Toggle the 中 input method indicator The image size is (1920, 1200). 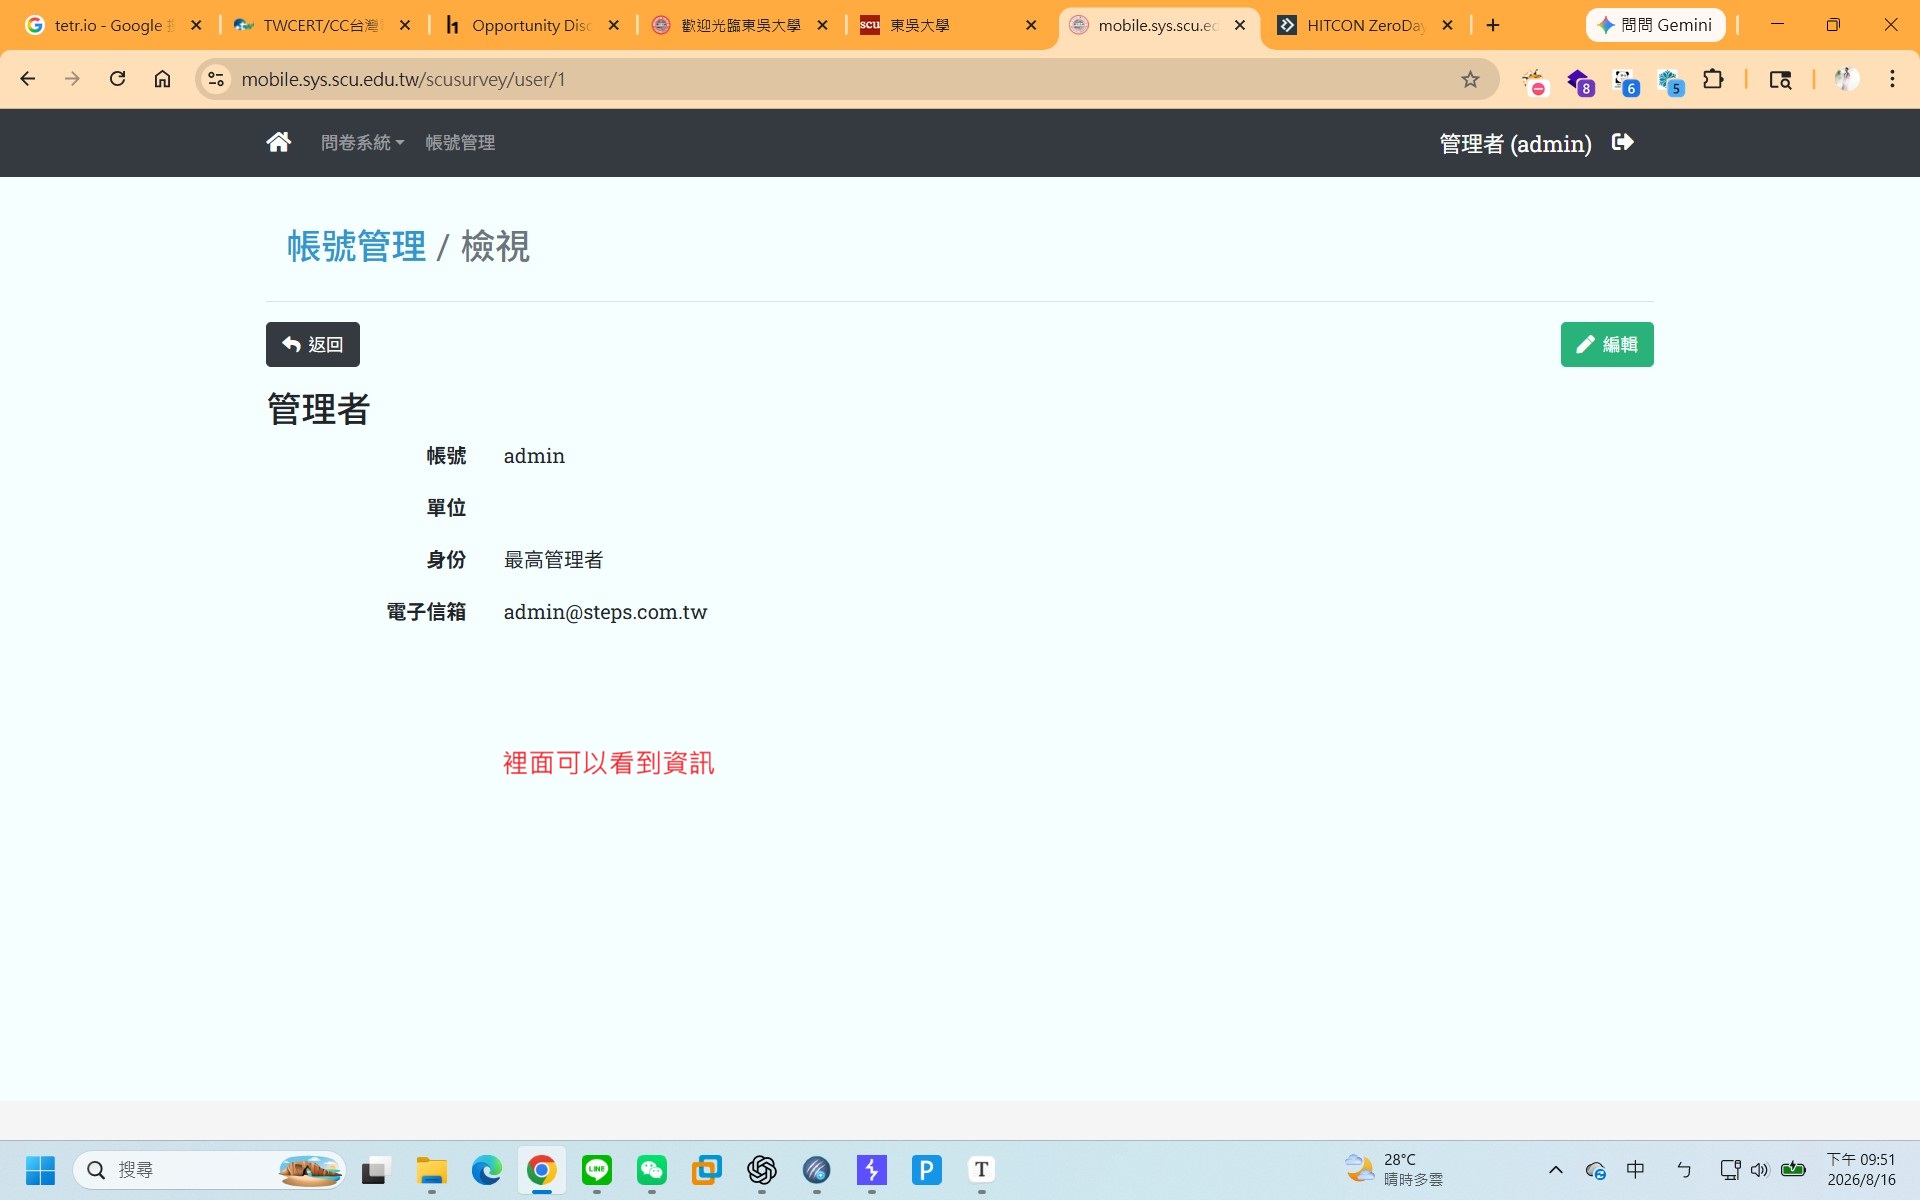click(x=1636, y=1169)
